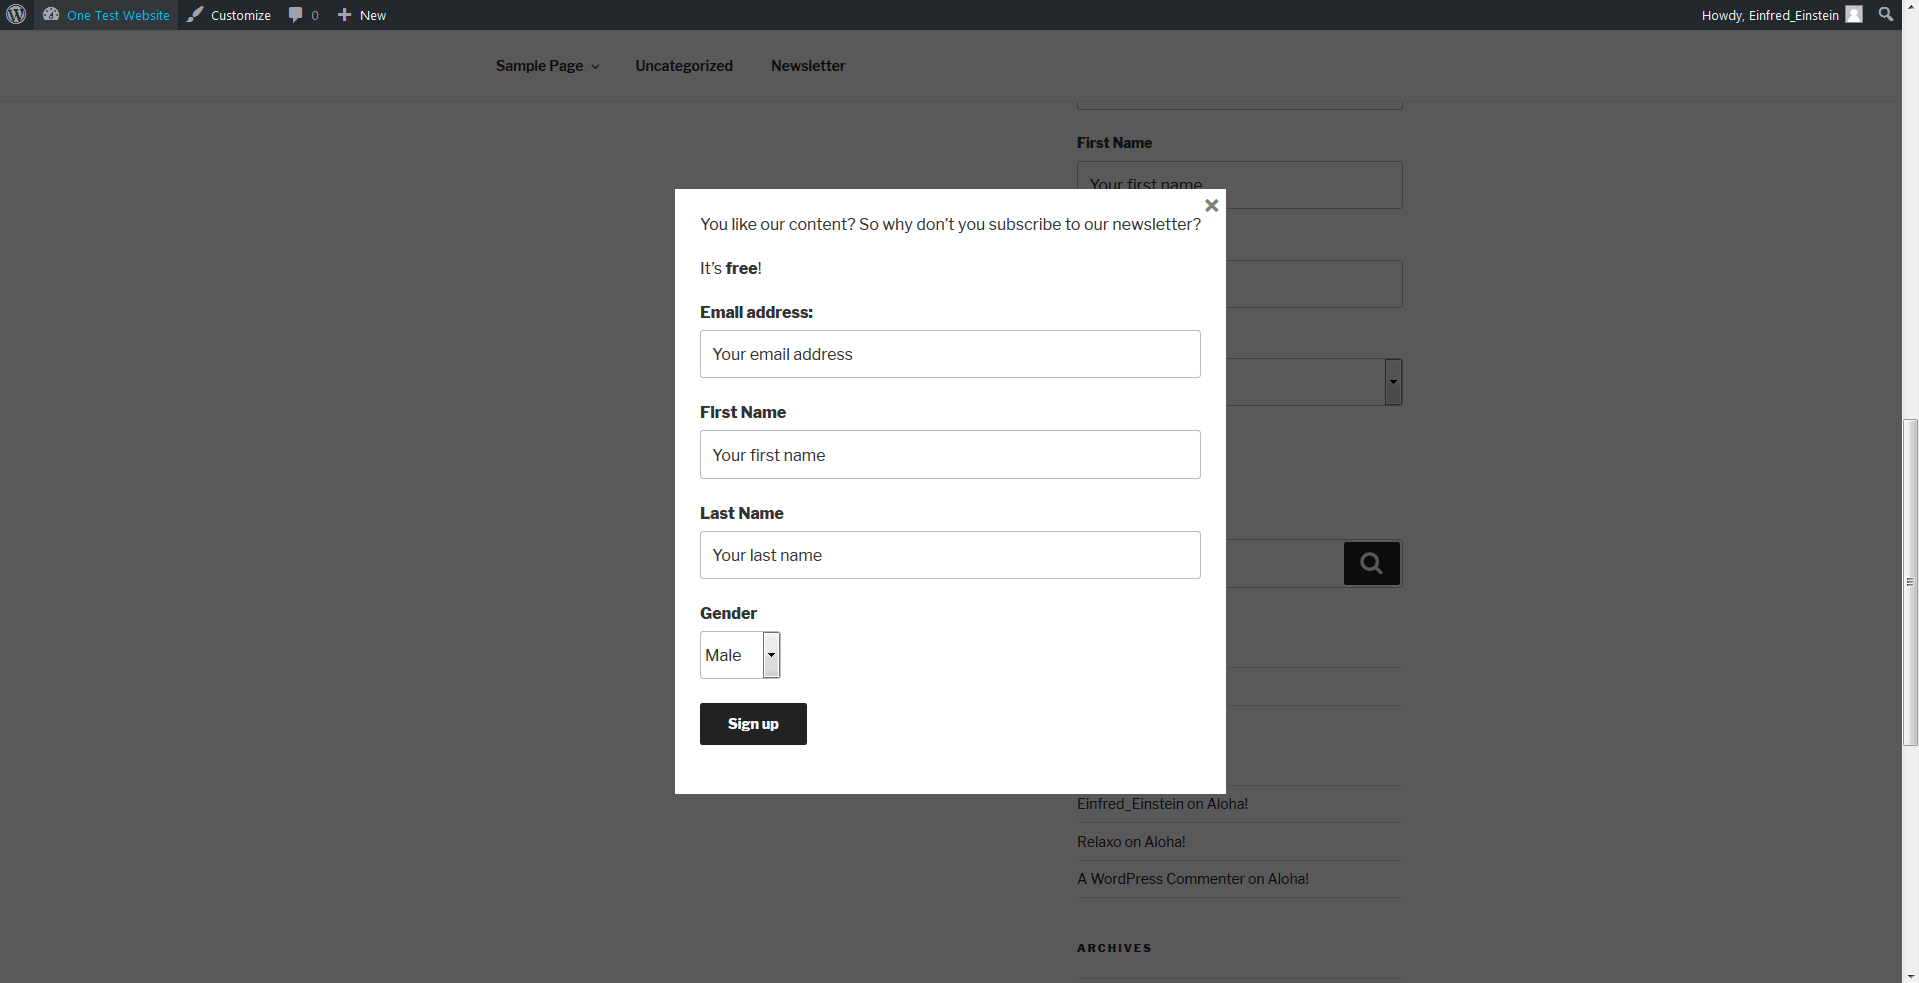Click the user avatar in admin bar

click(x=1854, y=15)
